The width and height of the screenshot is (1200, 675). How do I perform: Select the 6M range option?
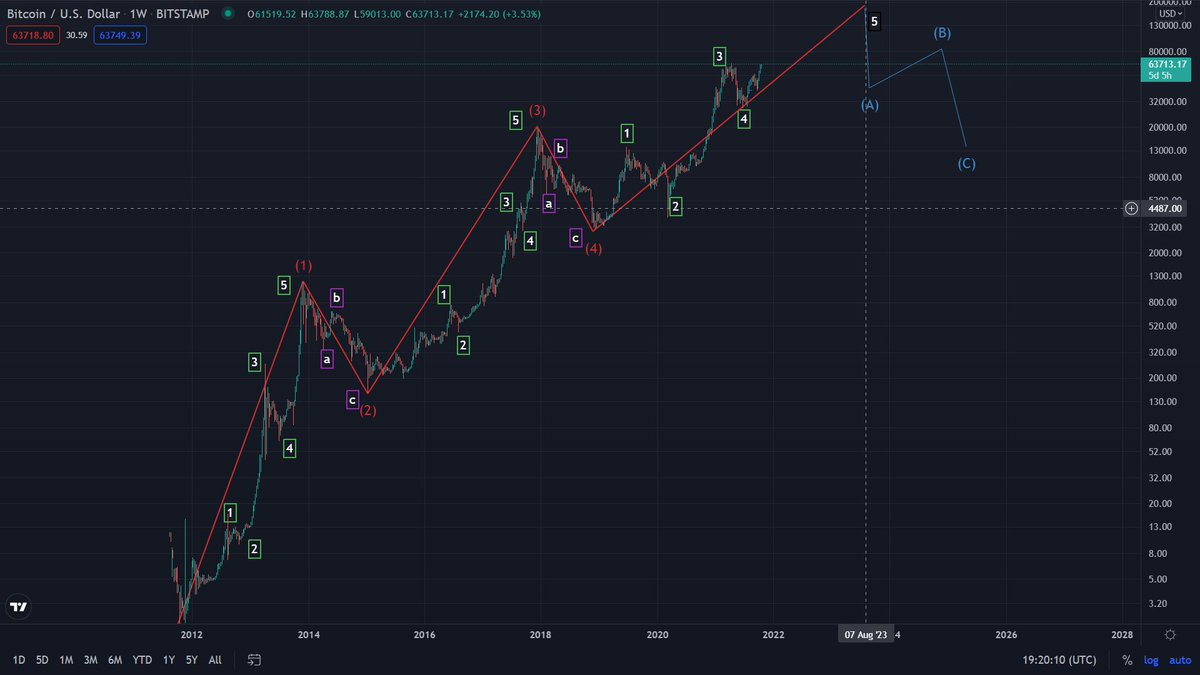pos(114,660)
